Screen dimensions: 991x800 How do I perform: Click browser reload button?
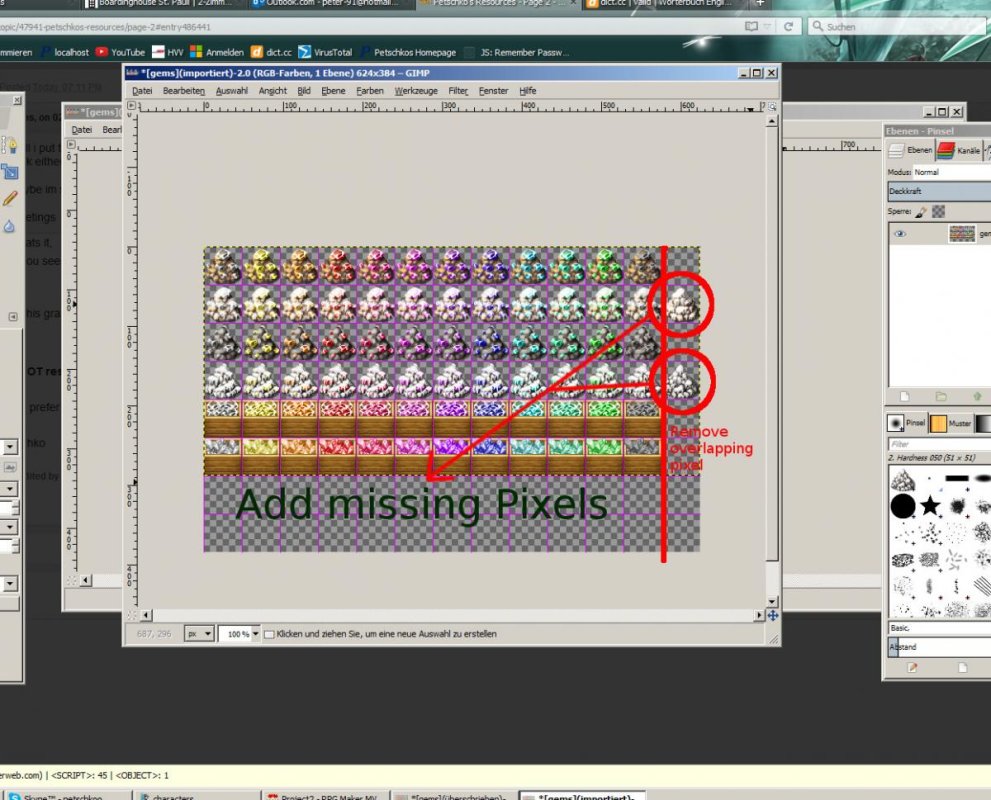click(788, 27)
